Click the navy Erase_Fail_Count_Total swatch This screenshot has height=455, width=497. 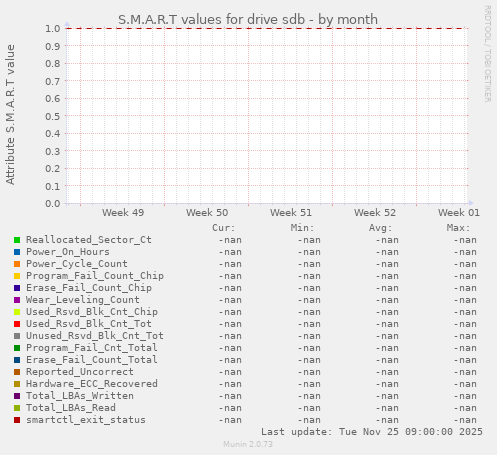(x=17, y=360)
